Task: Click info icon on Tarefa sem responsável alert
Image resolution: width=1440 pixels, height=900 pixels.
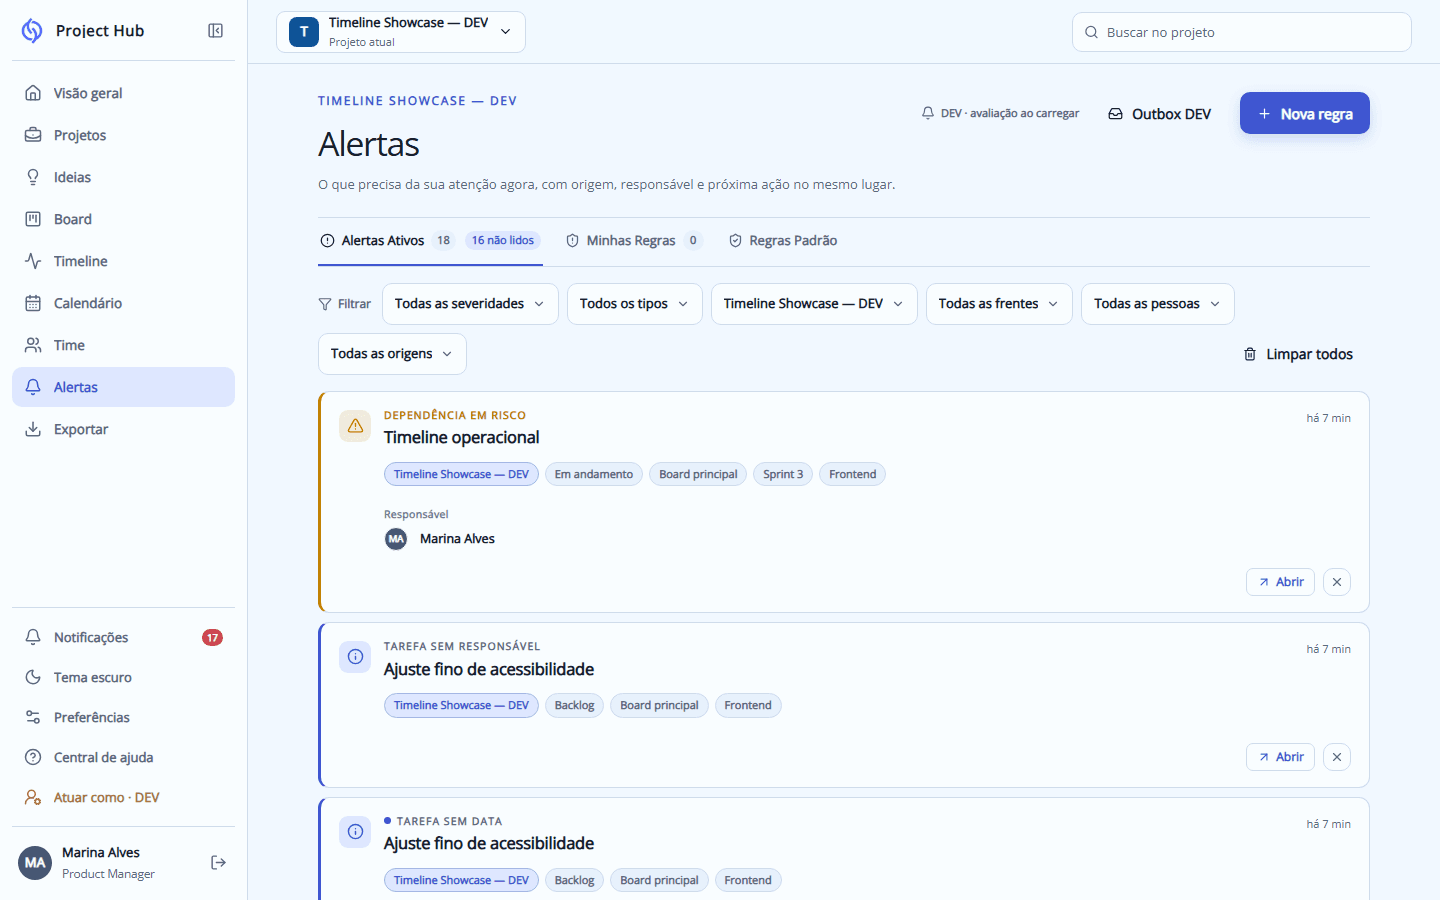Action: (x=355, y=657)
